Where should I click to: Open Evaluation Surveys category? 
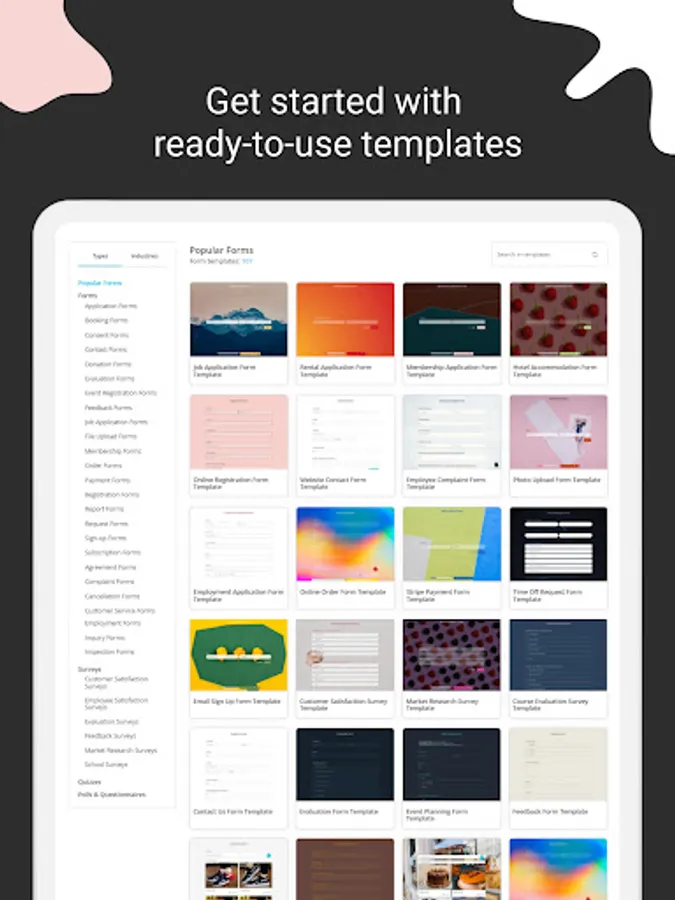pos(111,721)
